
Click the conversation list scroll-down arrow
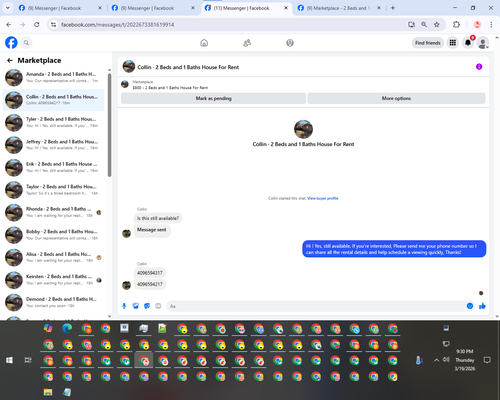pos(109,316)
